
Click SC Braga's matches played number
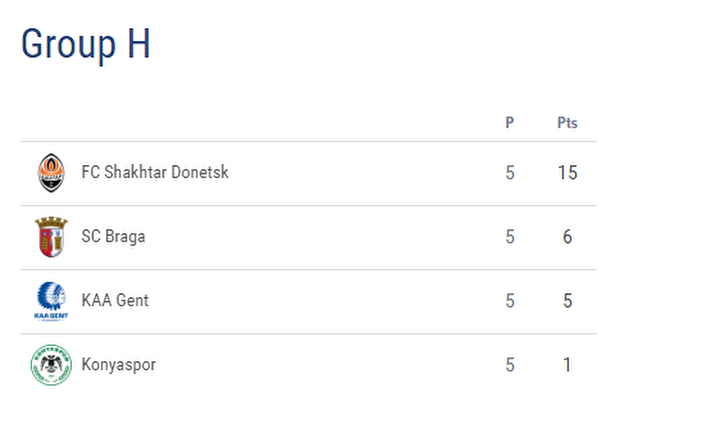[x=510, y=237]
